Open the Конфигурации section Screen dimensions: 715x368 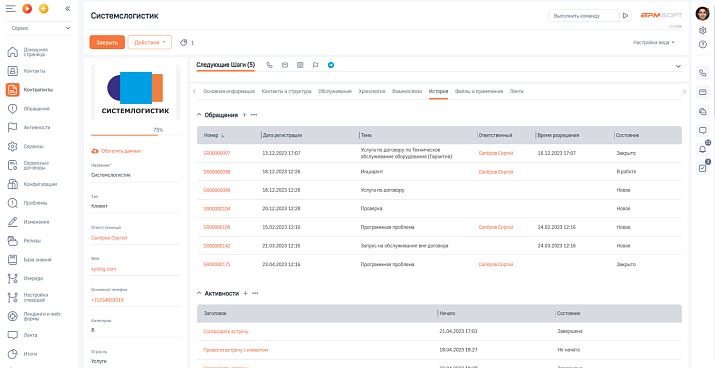coord(39,184)
